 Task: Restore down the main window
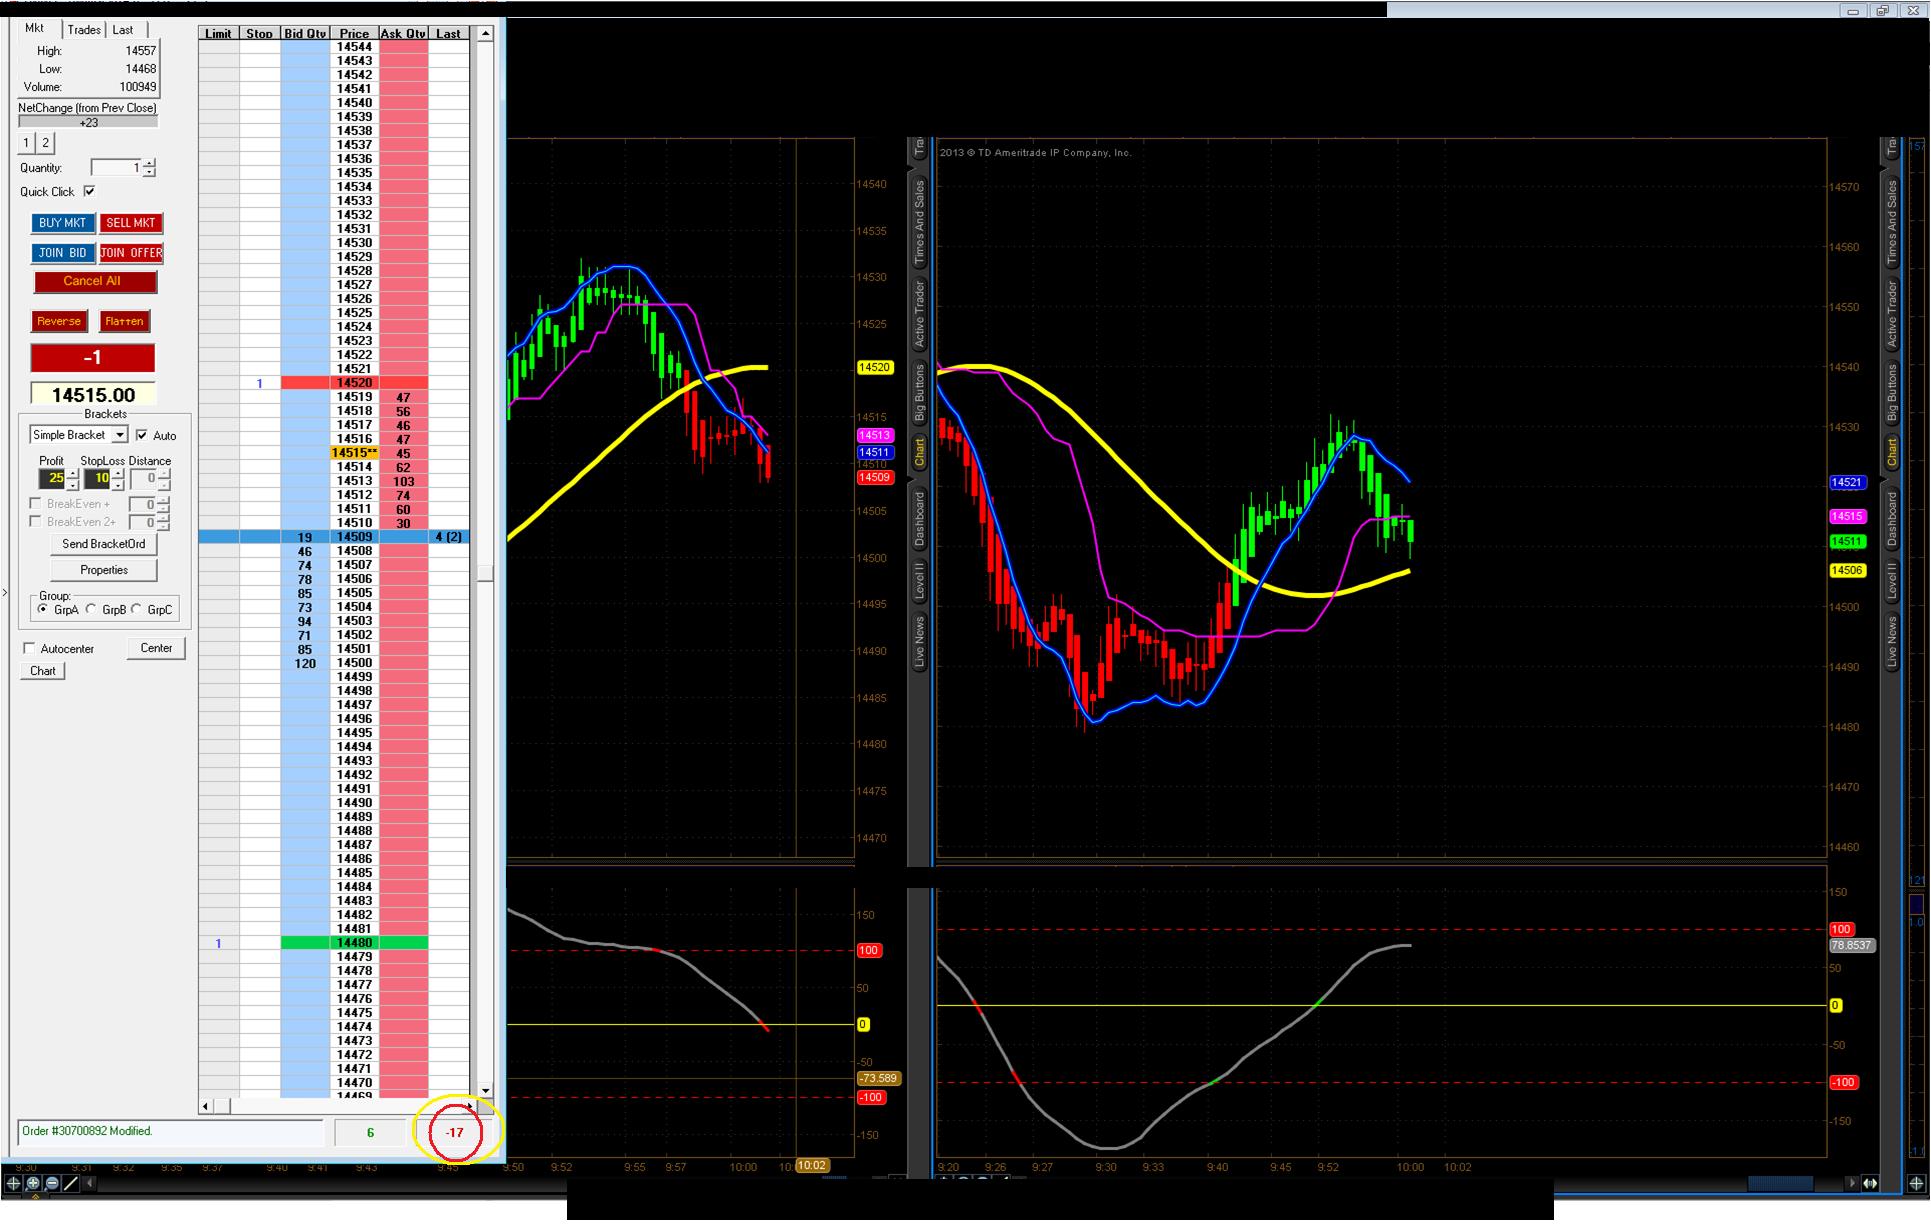[x=1882, y=11]
